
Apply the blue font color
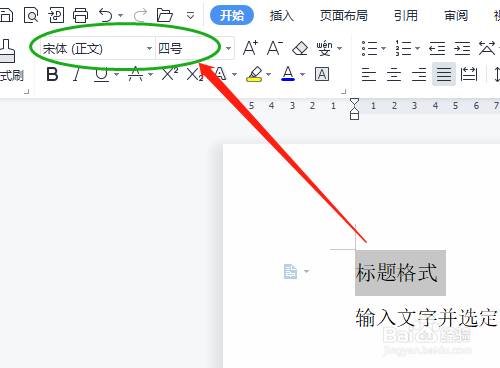pos(288,74)
